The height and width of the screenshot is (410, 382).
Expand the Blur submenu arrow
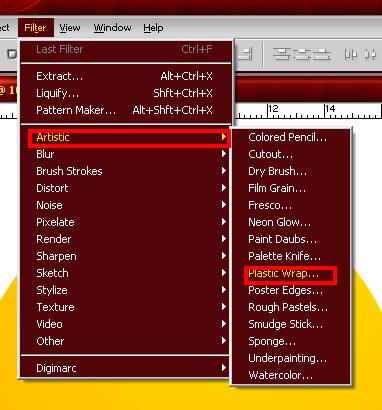[x=224, y=154]
